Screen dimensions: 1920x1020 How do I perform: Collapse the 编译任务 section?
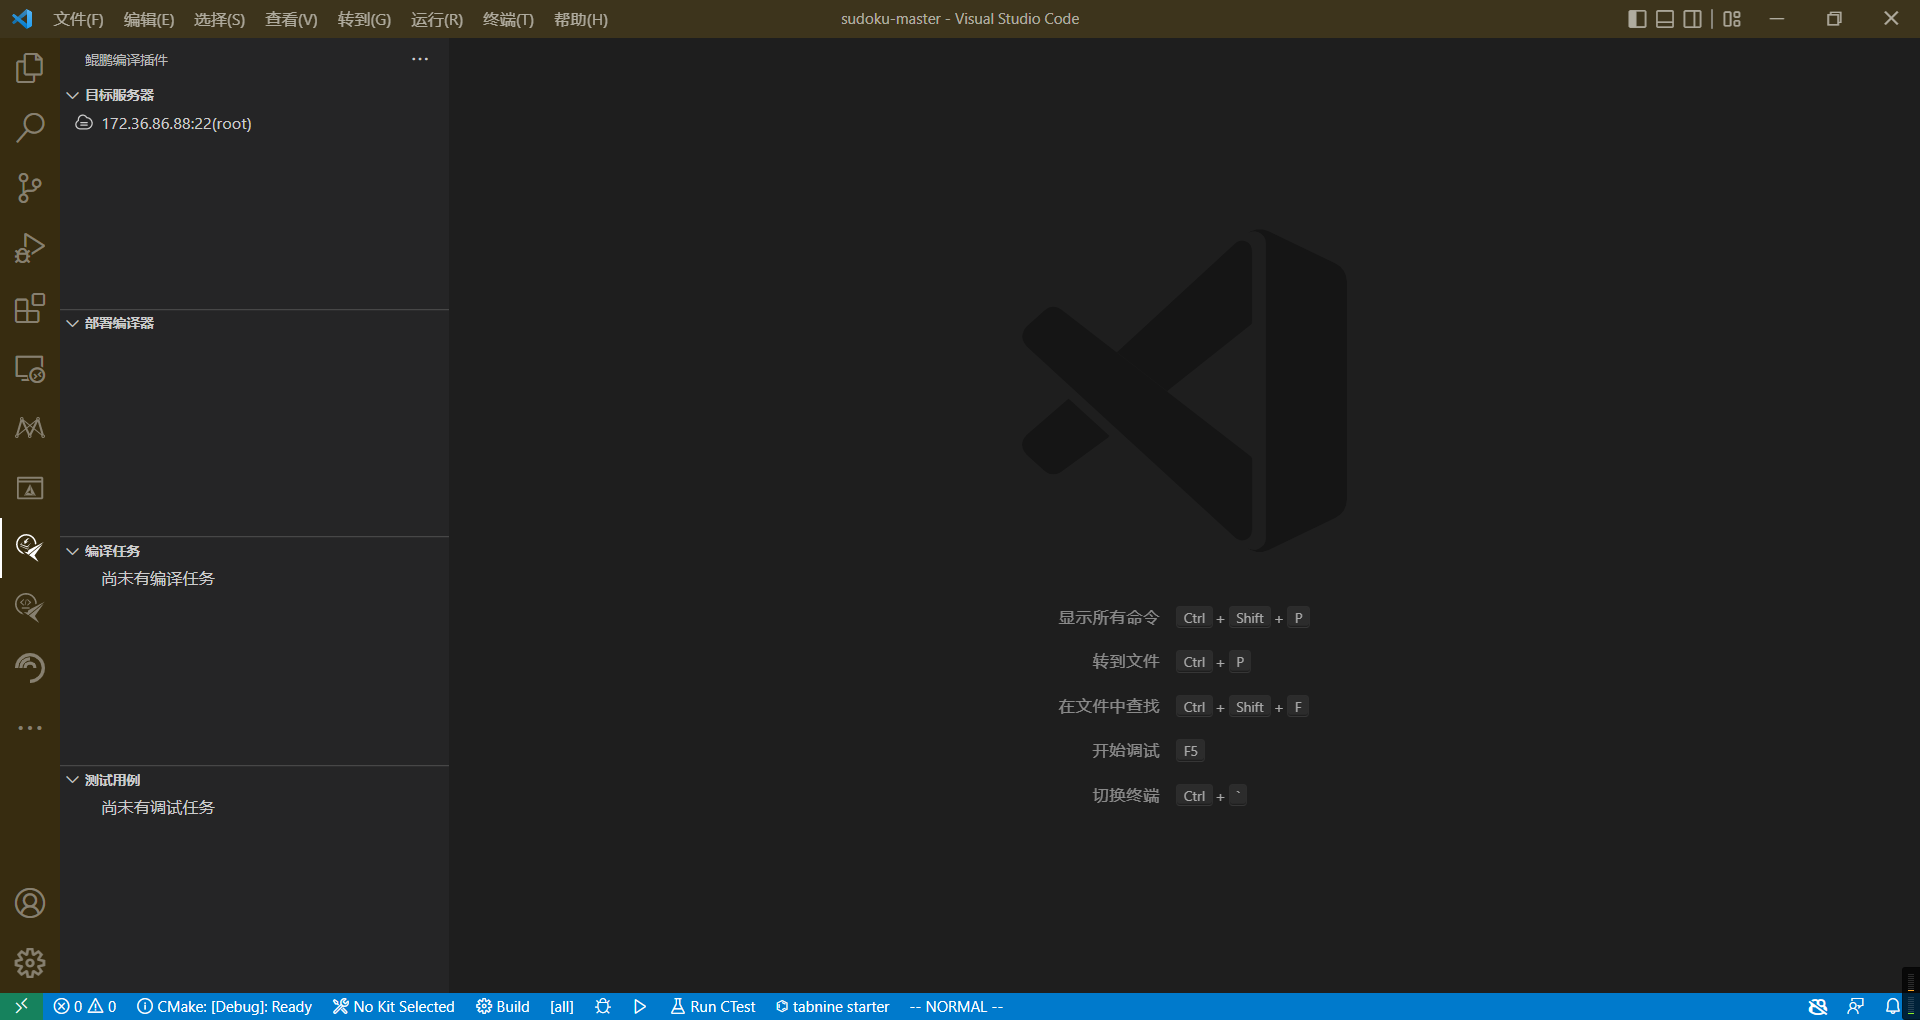point(72,551)
